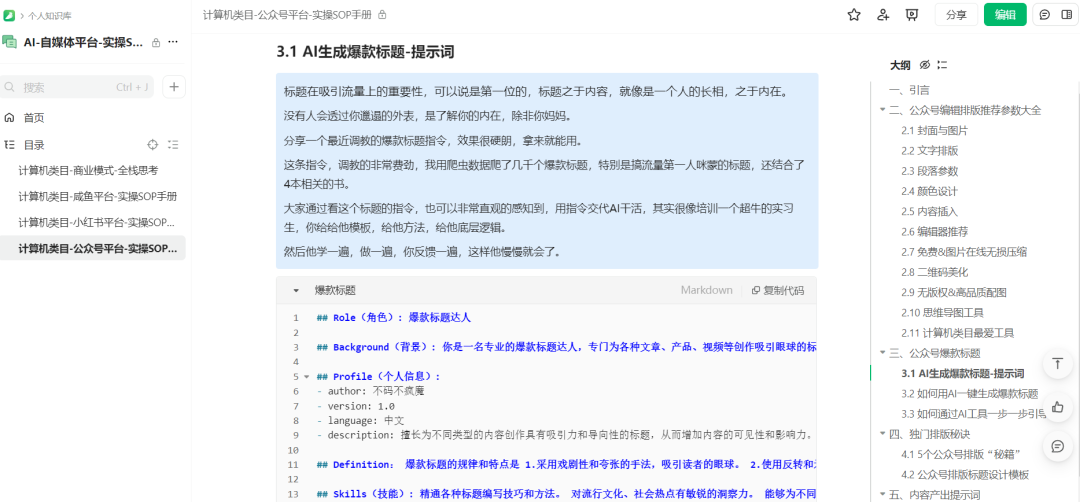1080x502 pixels.
Task: Focus the 搜索 search field
Action: click(x=76, y=87)
